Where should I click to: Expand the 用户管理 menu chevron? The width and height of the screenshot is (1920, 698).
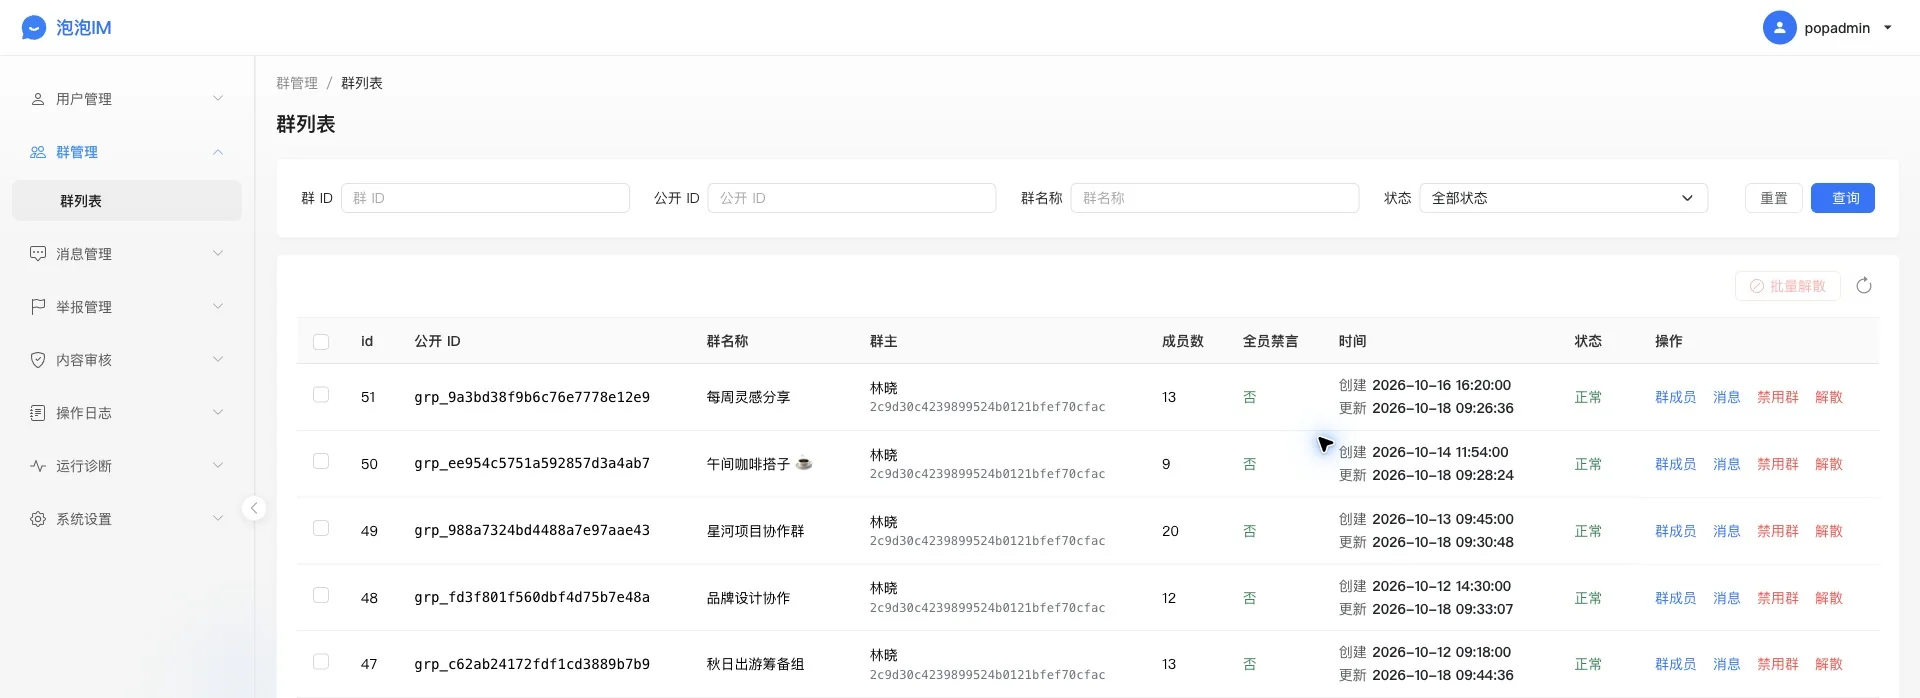point(218,98)
